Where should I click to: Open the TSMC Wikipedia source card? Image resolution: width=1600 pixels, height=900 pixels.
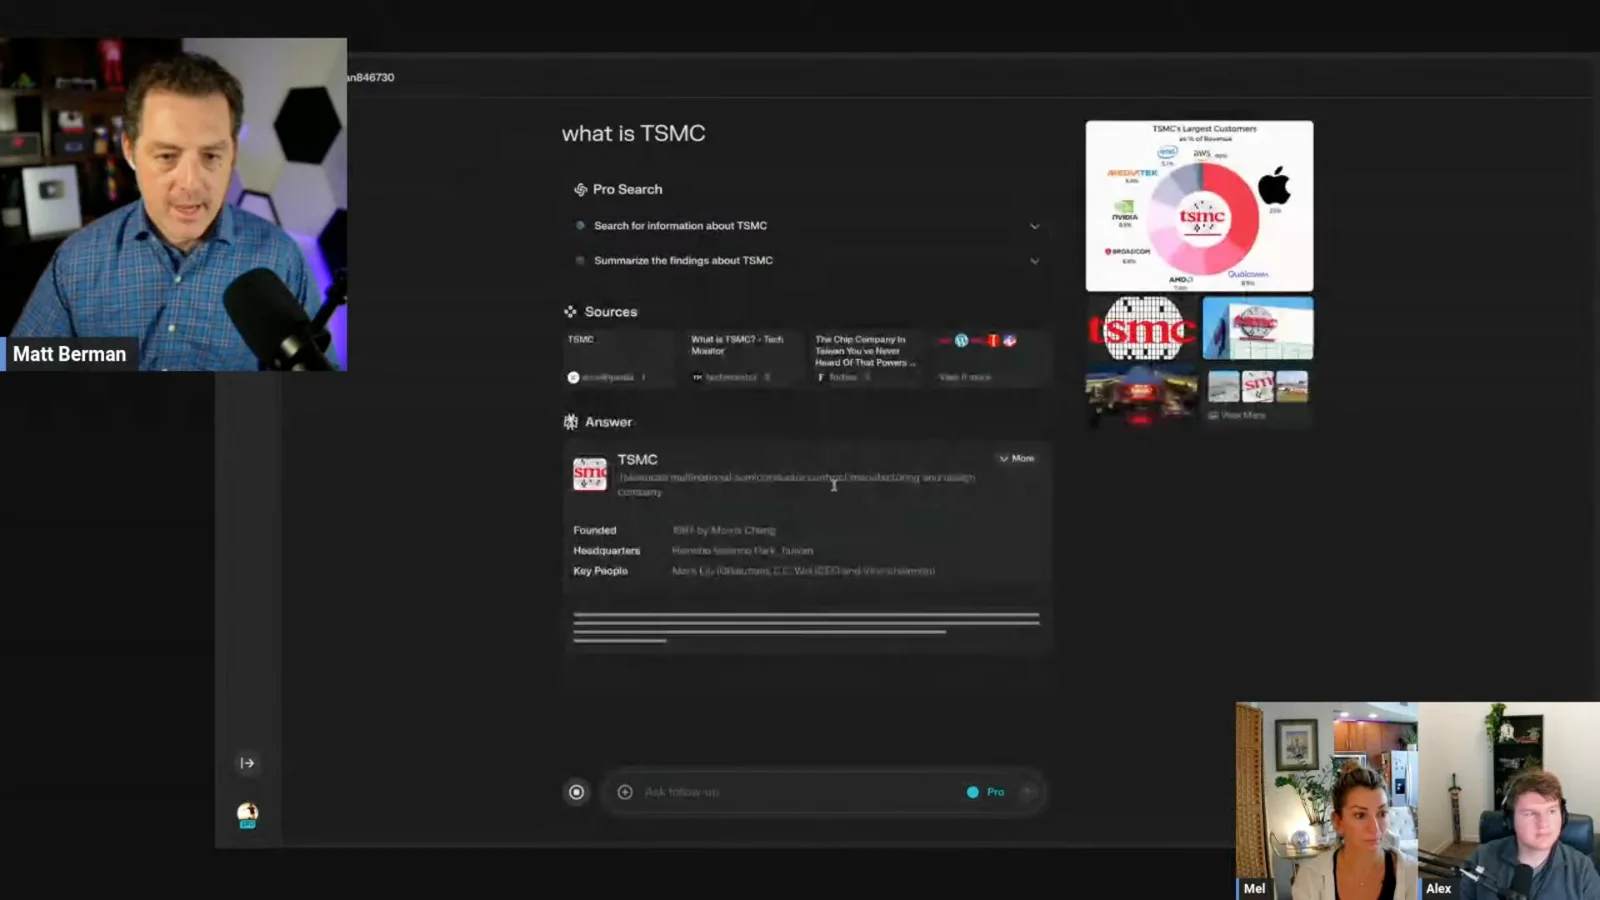point(621,358)
